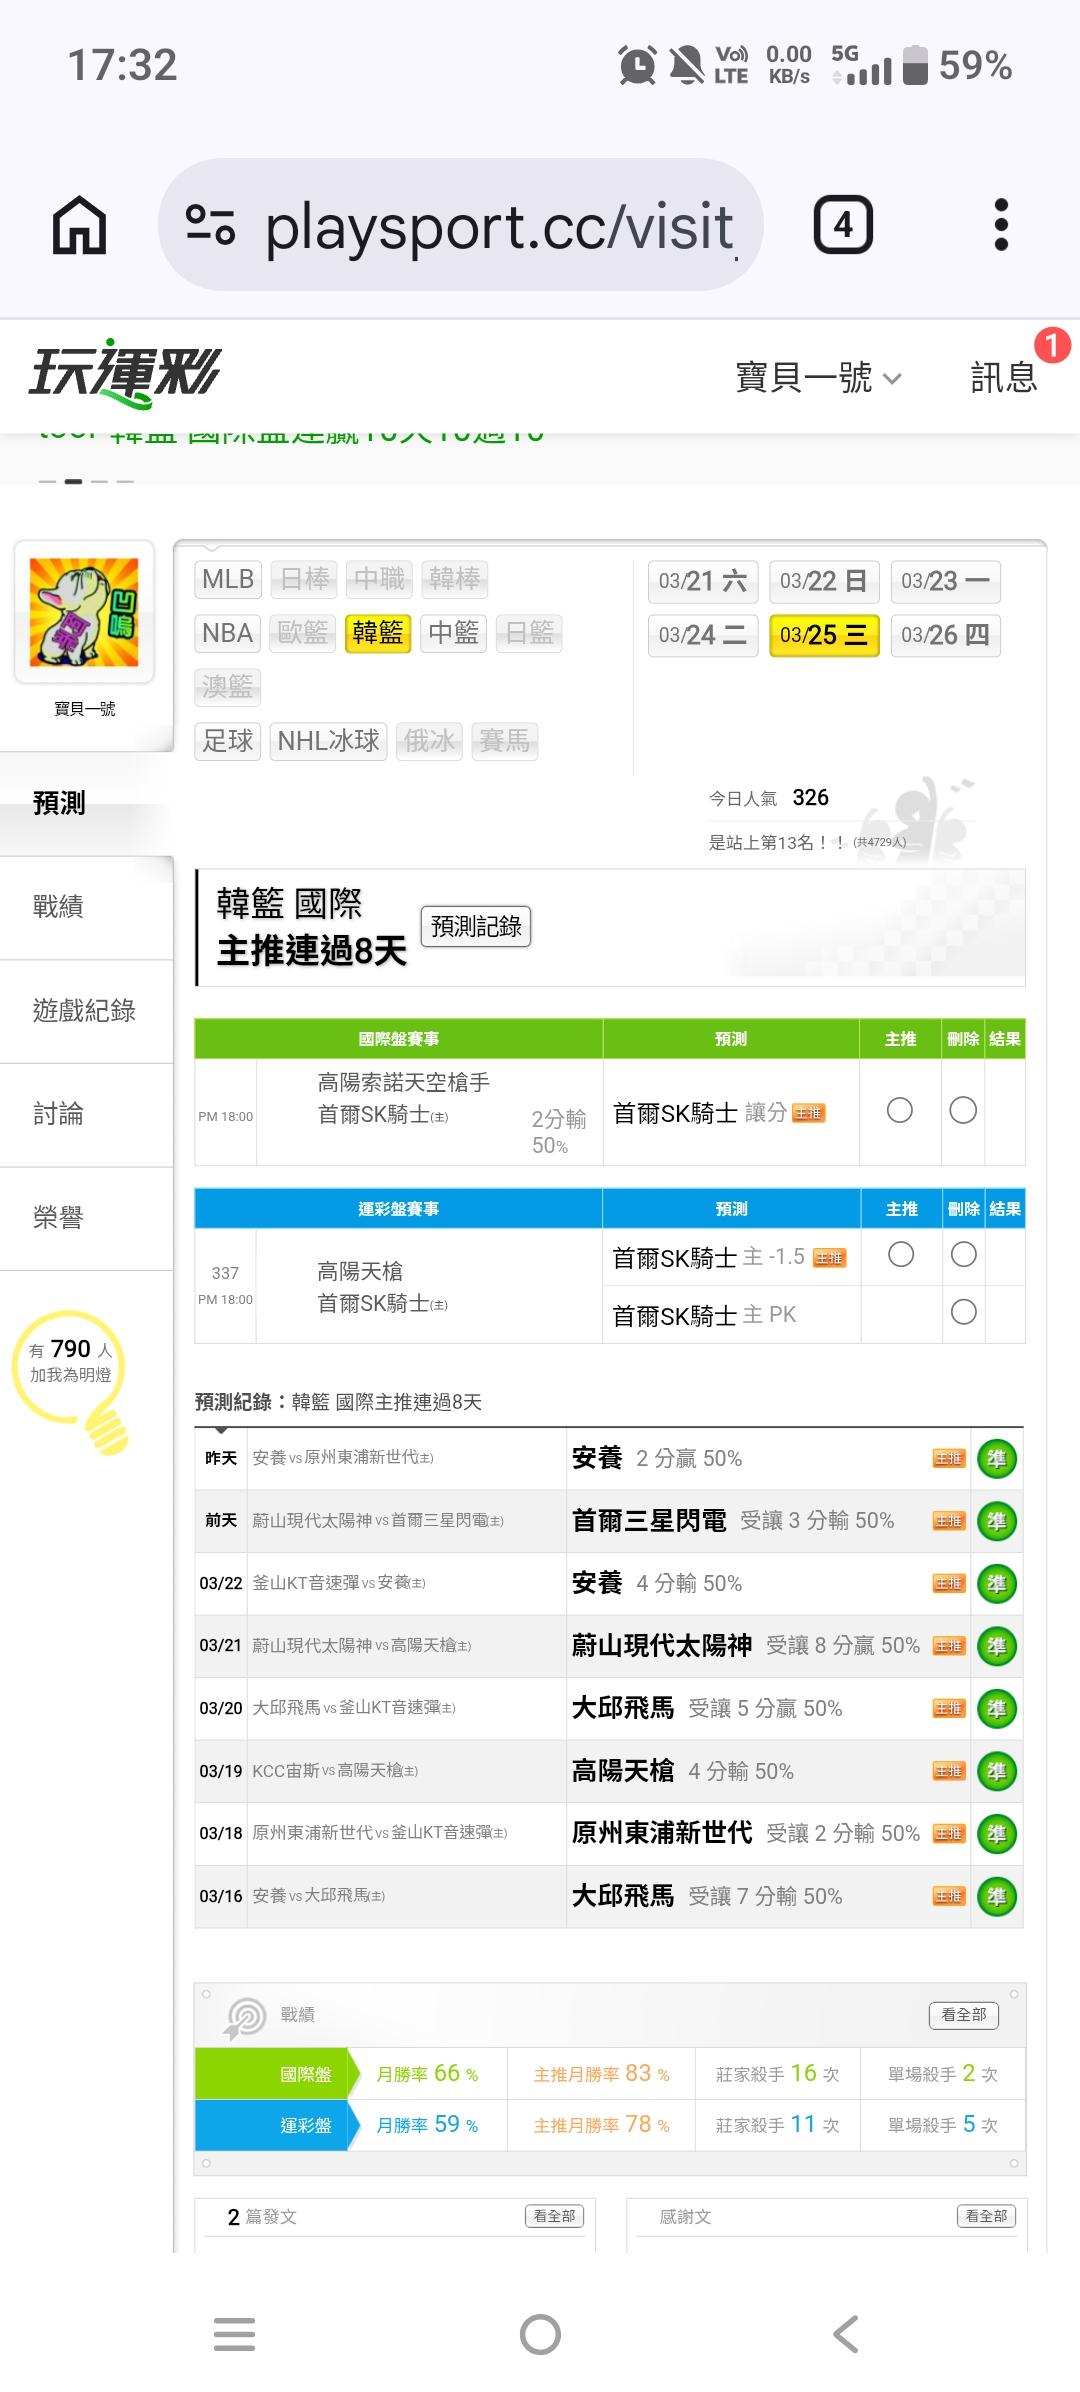Select 刪除 radio for 首爾SK騎士 讓分
The height and width of the screenshot is (2392, 1080).
[963, 1110]
